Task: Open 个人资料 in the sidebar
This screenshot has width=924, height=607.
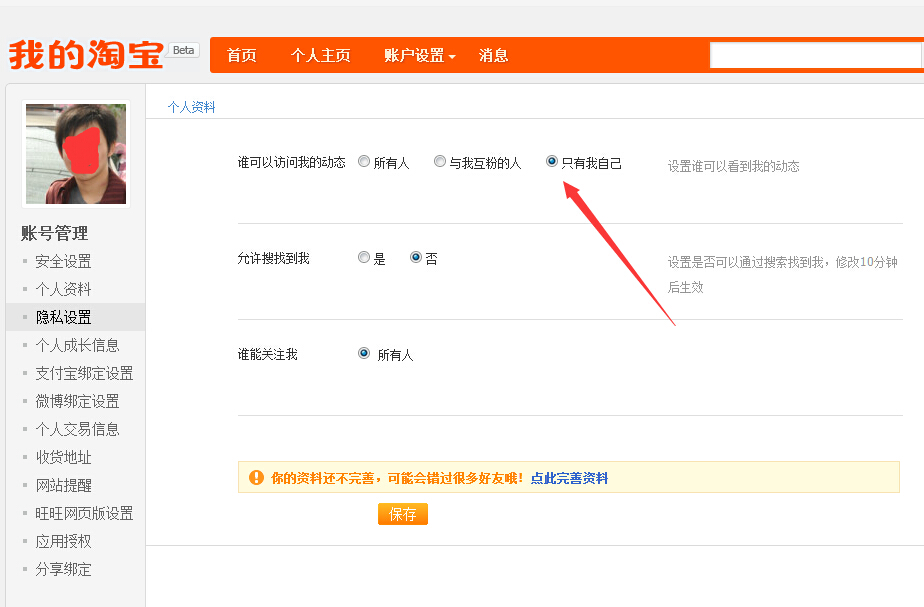Action: click(63, 289)
